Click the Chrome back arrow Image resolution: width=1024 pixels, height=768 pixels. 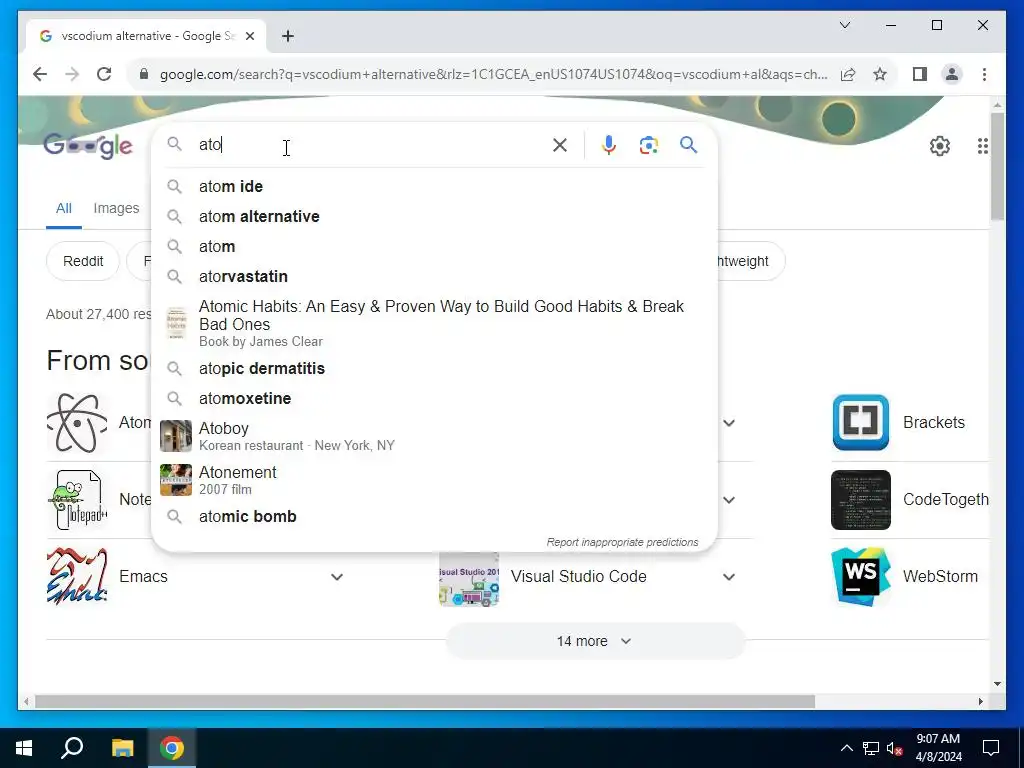tap(40, 74)
